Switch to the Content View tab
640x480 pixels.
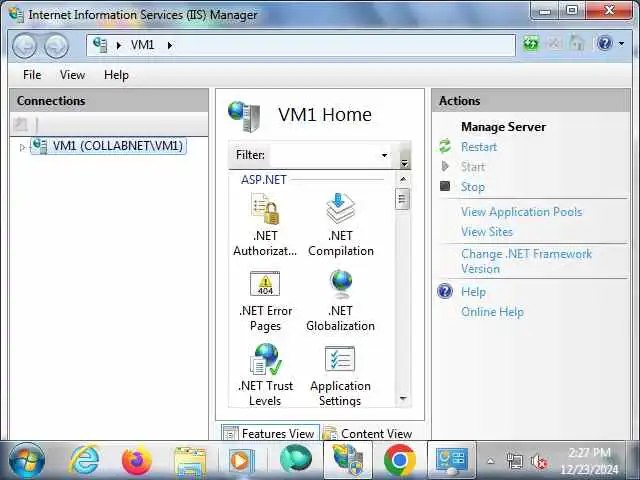click(368, 433)
